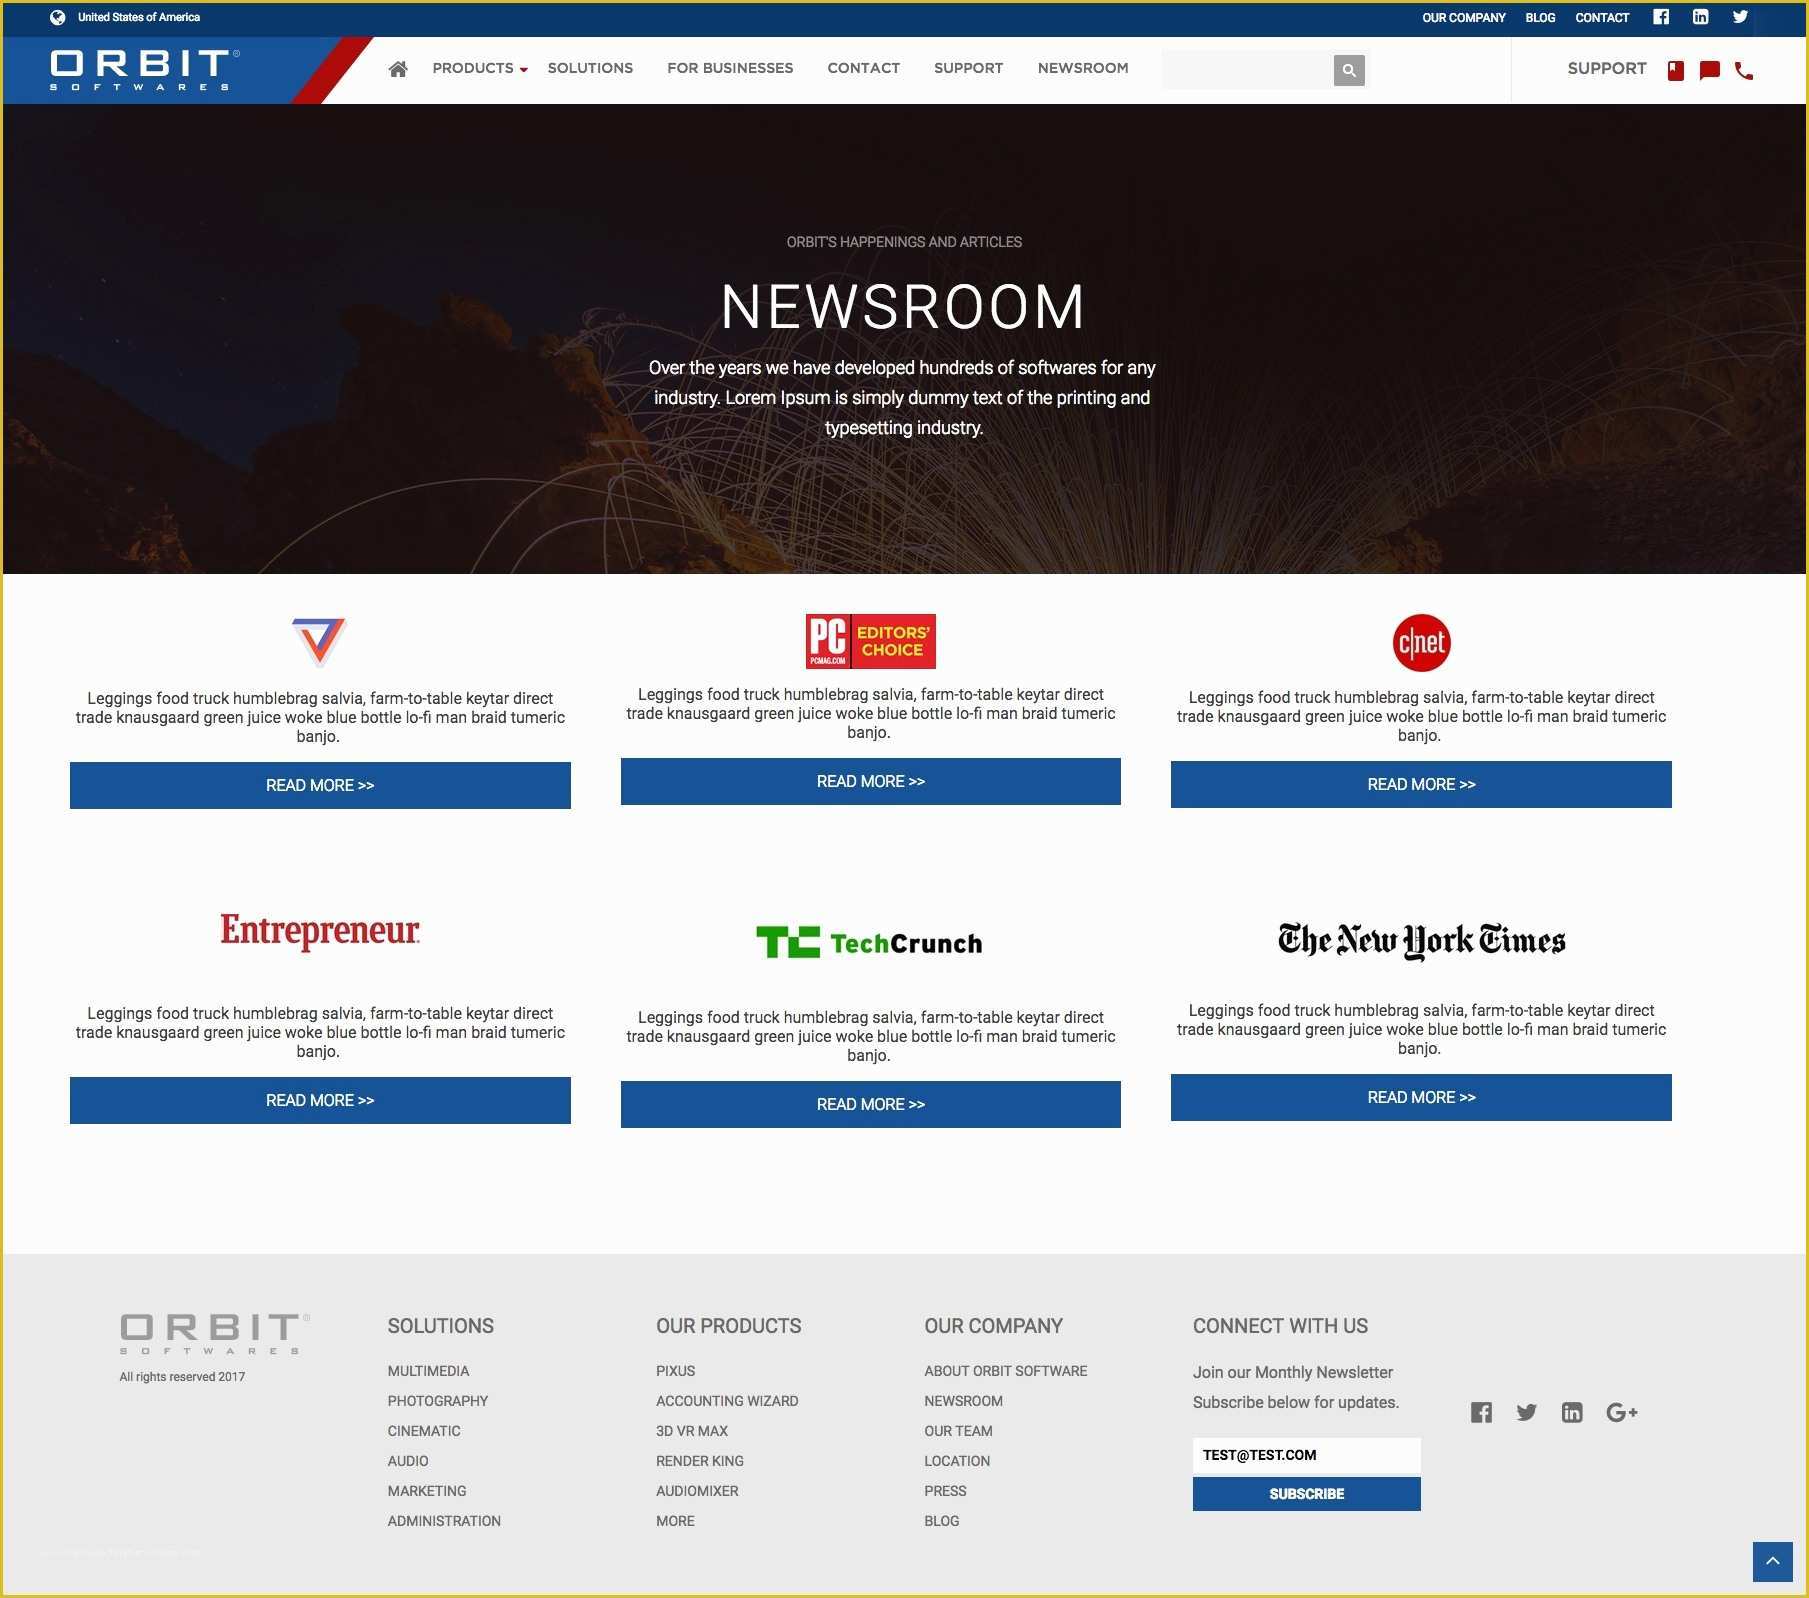
Task: Open Audio footer link
Action: [x=408, y=1461]
